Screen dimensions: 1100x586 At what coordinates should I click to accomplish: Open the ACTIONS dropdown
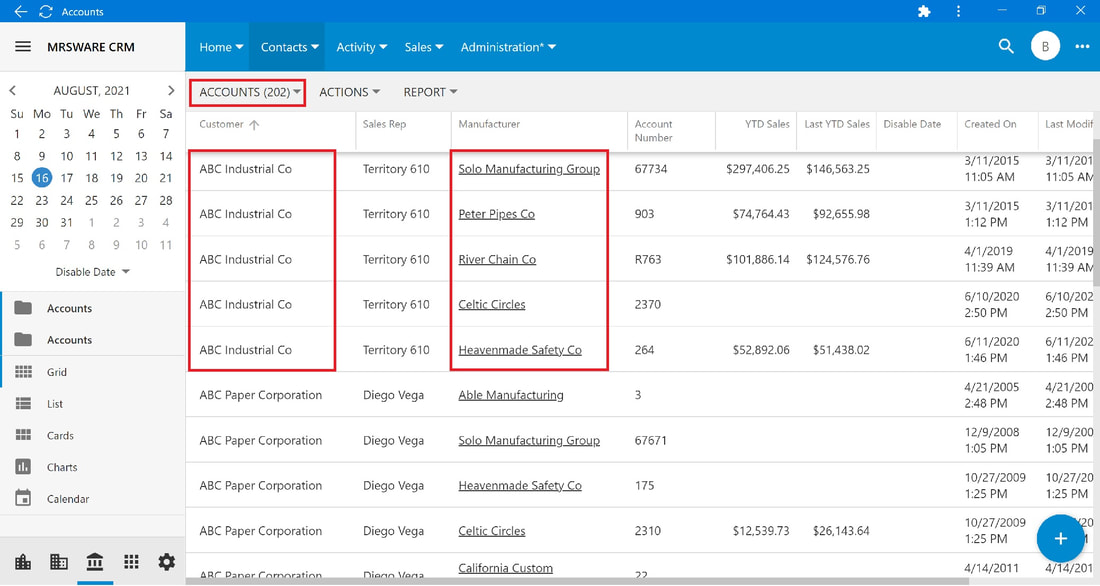[349, 92]
